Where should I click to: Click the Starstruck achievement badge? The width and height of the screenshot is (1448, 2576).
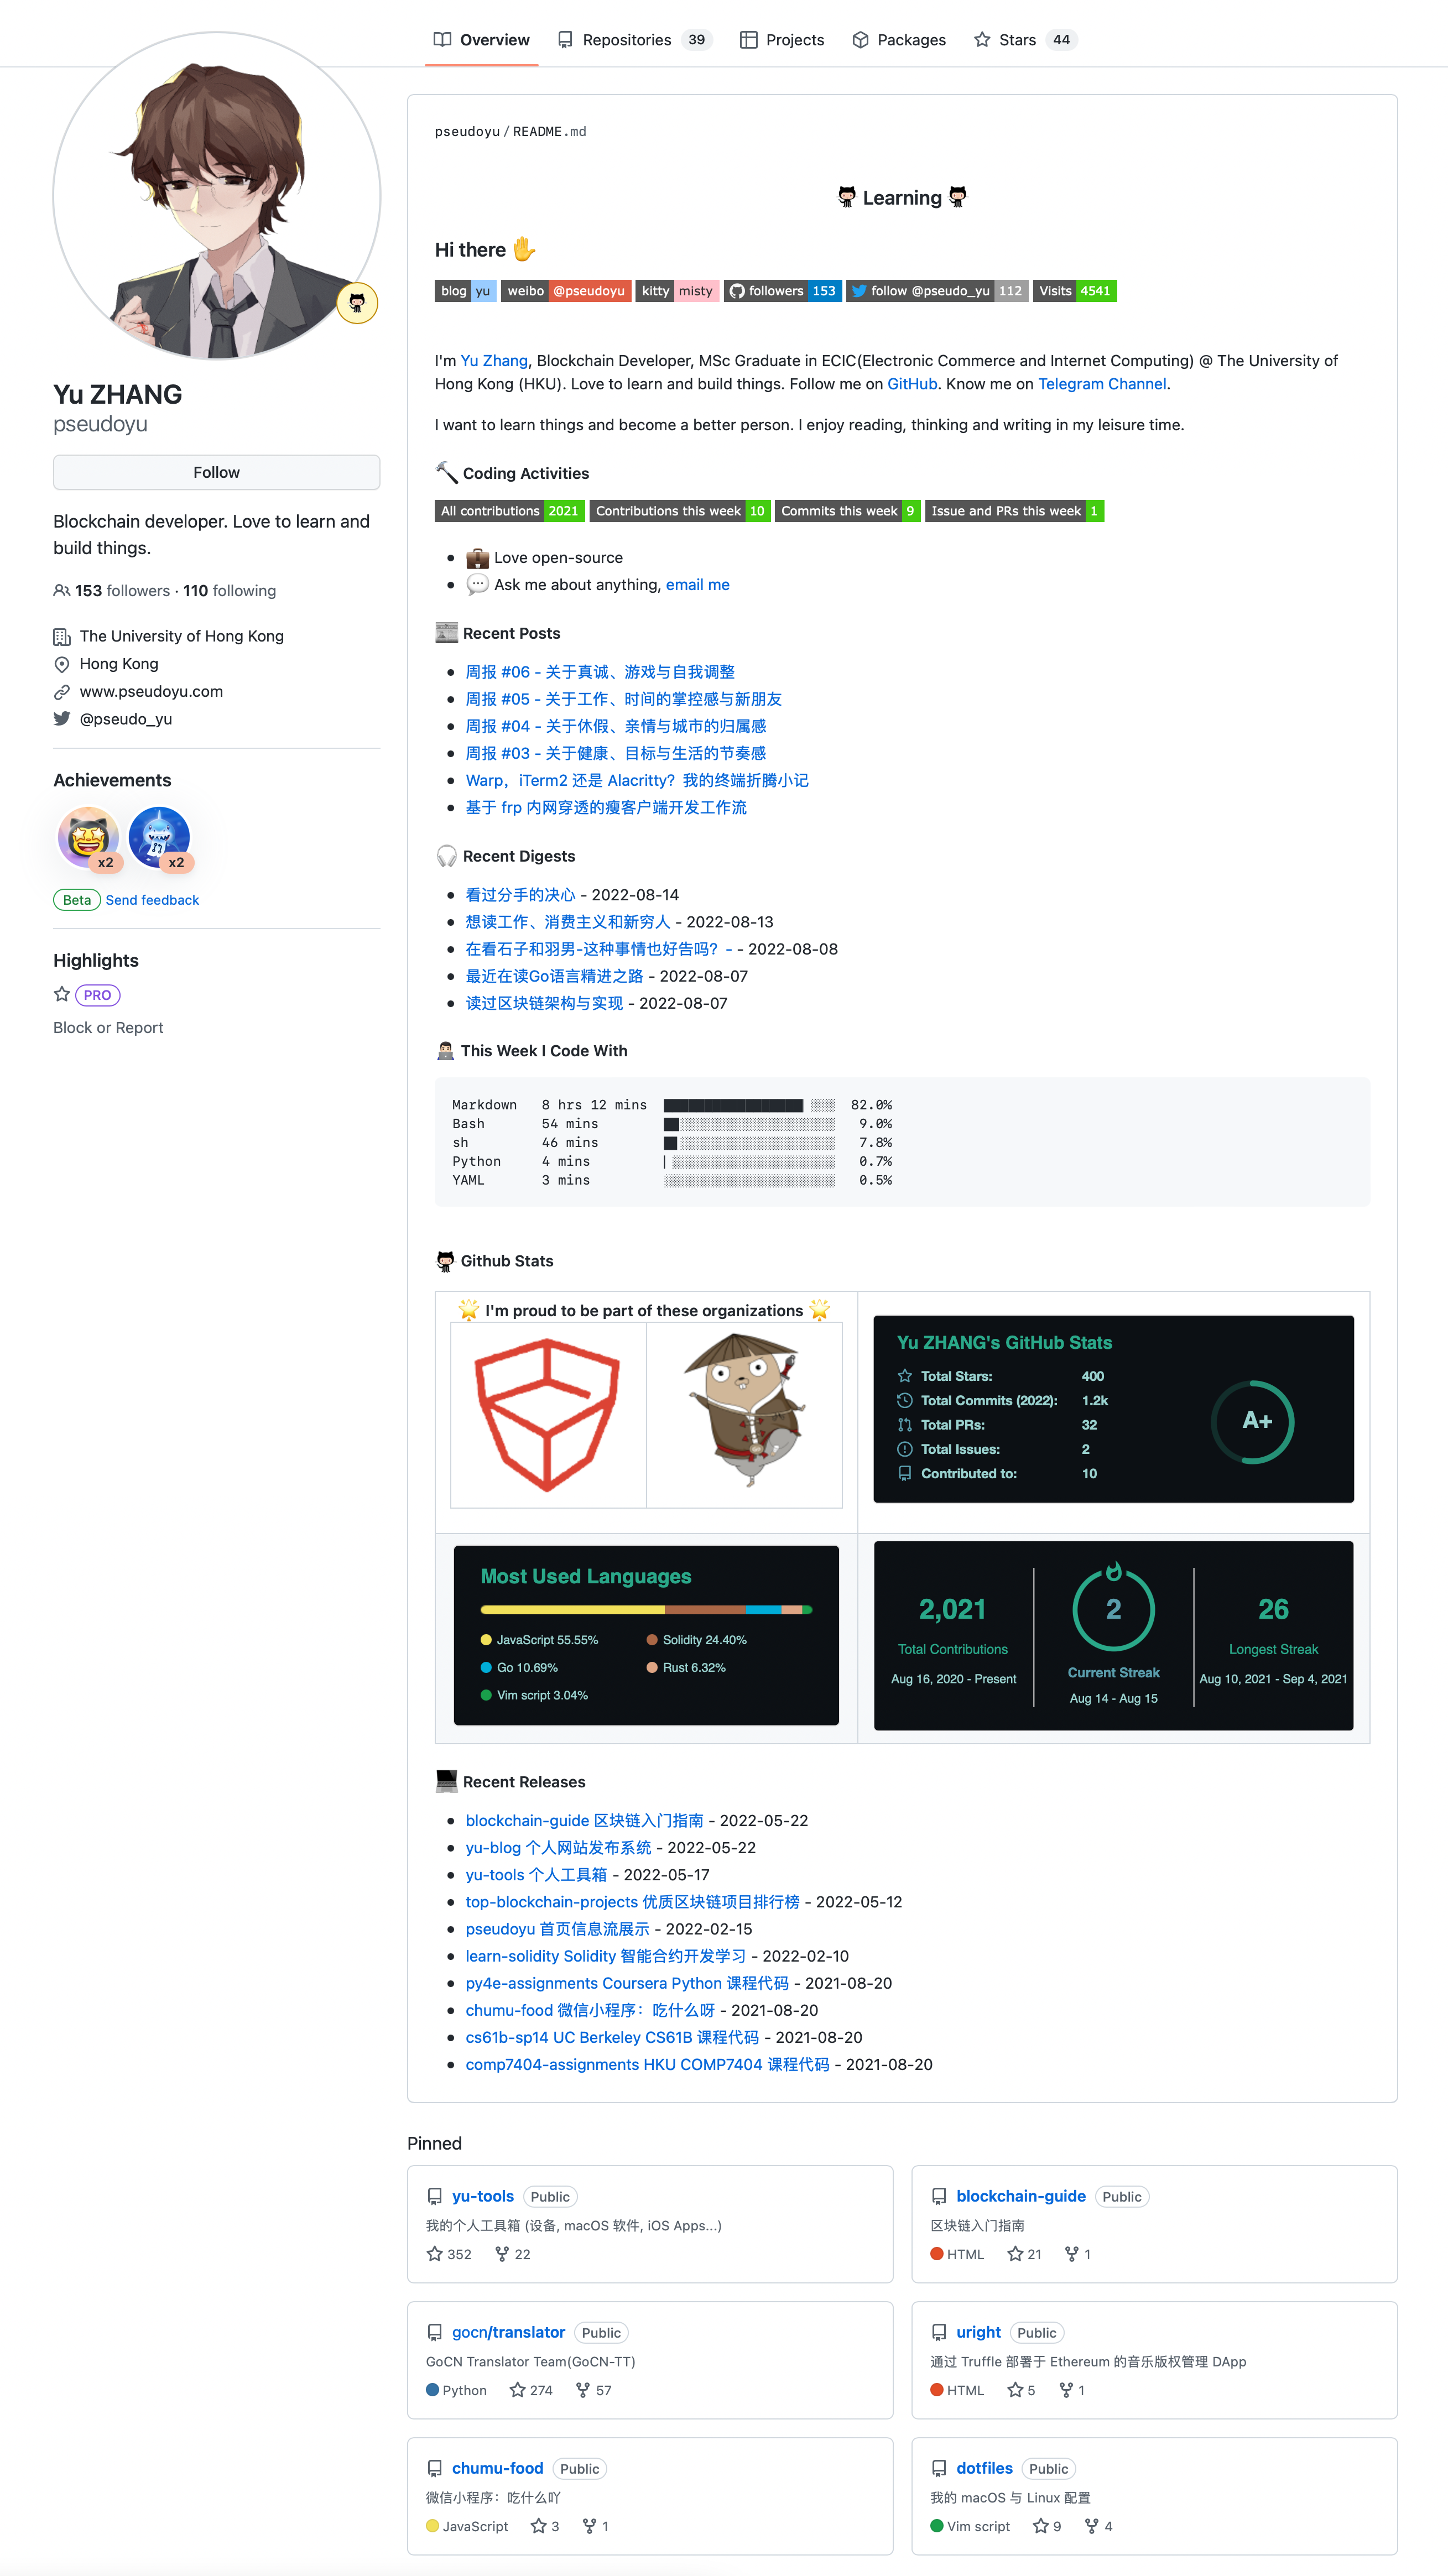pyautogui.click(x=88, y=837)
